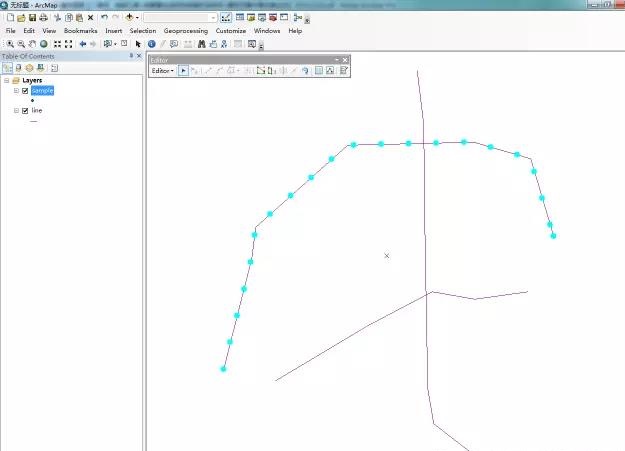Screen dimensions: 625x451
Task: Select the sample layer name
Action: click(42, 91)
